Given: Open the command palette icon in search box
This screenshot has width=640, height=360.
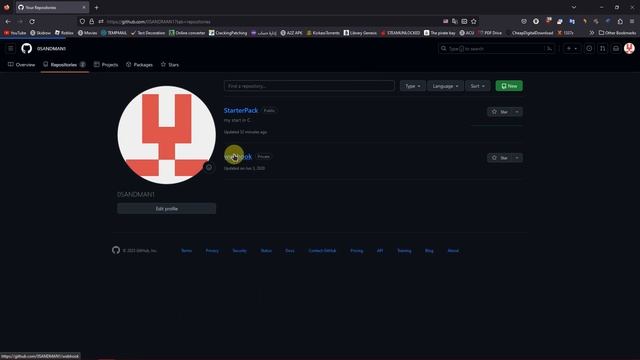Looking at the screenshot, I should (x=549, y=49).
